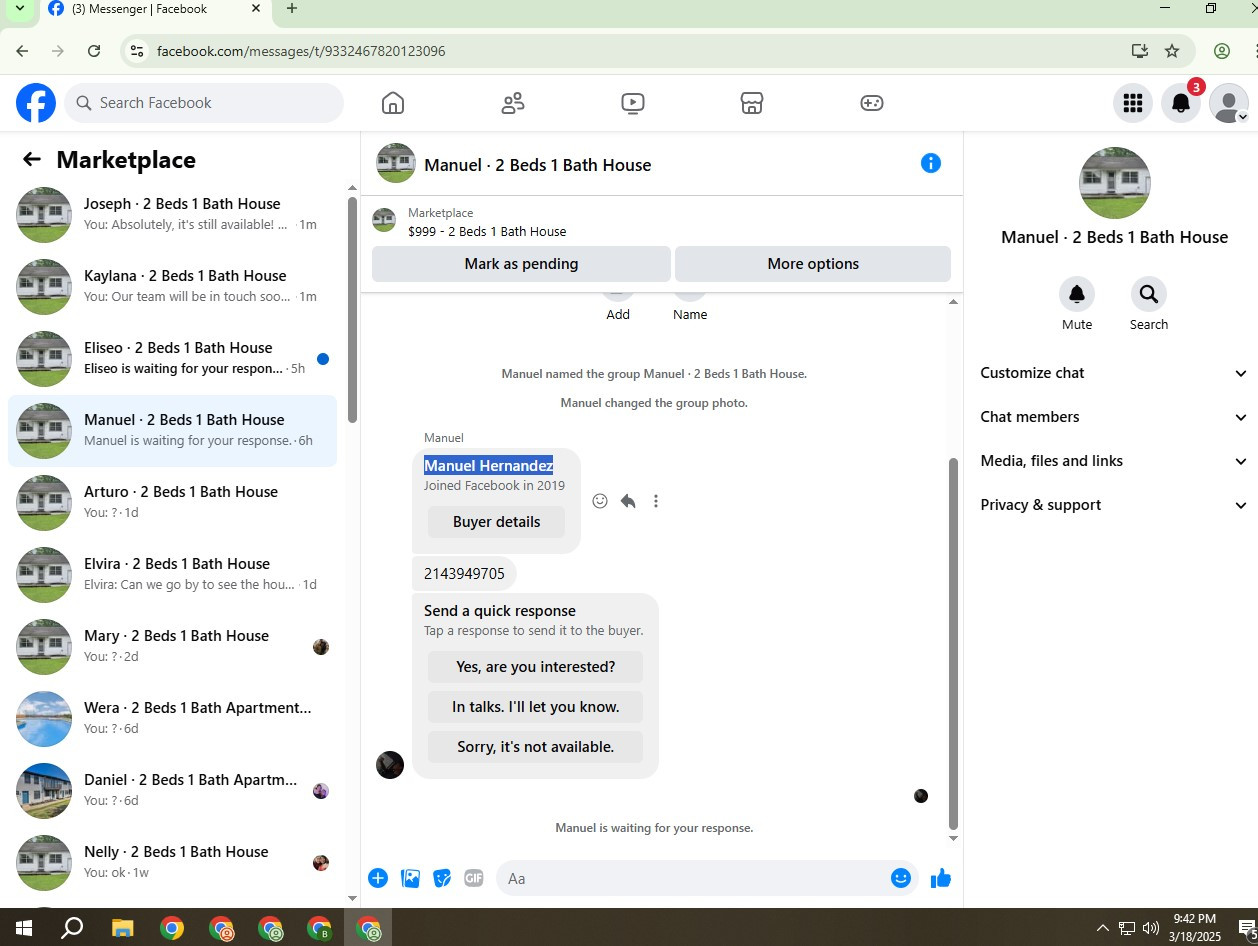Open Chrome tab search dropdown arrow
Viewport: 1258px width, 946px height.
[x=19, y=9]
